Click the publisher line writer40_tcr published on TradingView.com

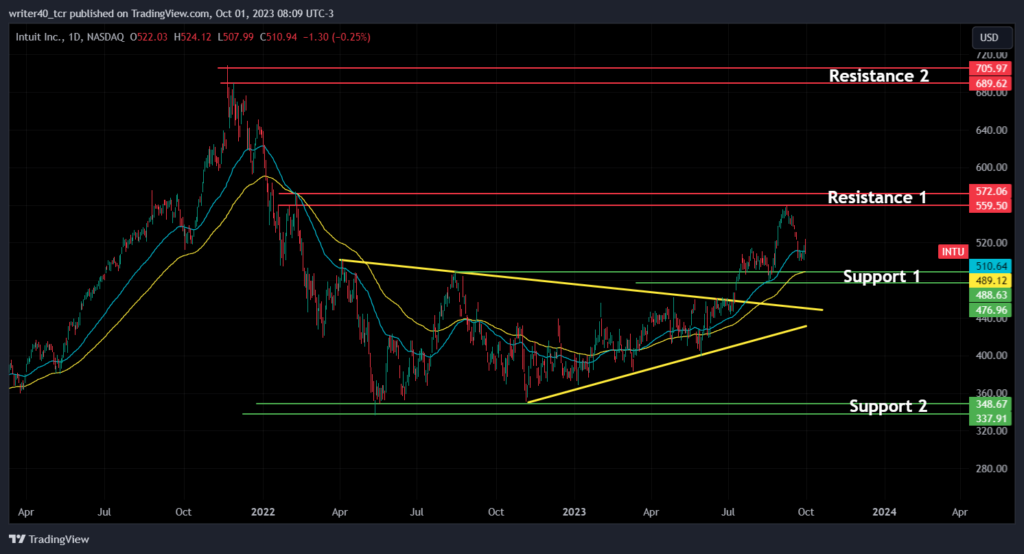tap(110, 14)
